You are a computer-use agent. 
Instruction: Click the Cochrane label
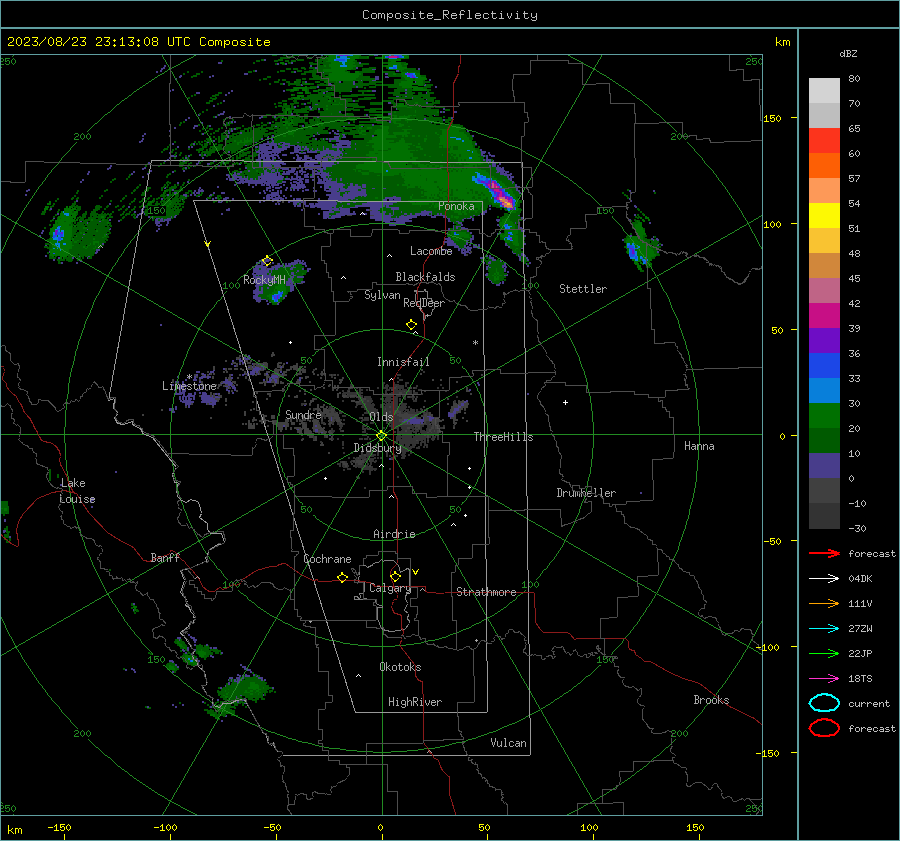[x=327, y=559]
